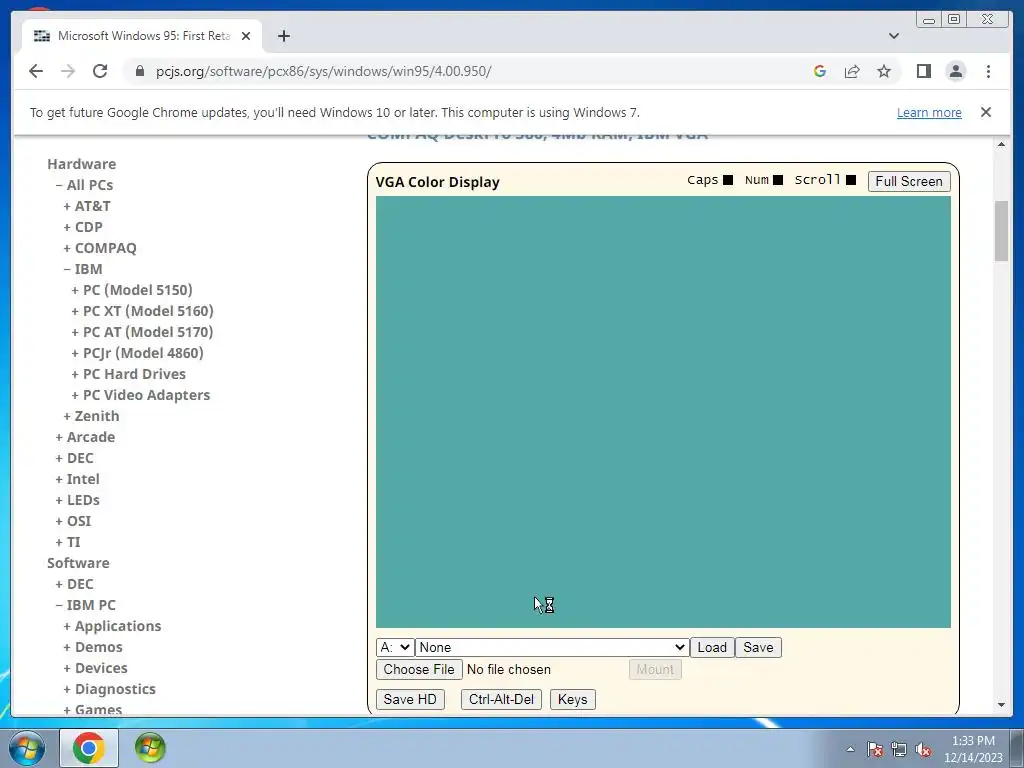Viewport: 1024px width, 768px height.
Task: Open the share page icon
Action: [x=852, y=71]
